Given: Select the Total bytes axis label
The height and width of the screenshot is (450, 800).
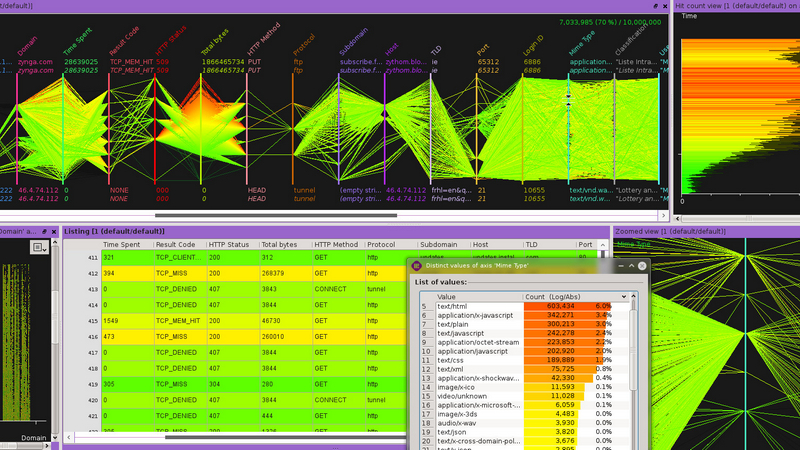Looking at the screenshot, I should (215, 42).
